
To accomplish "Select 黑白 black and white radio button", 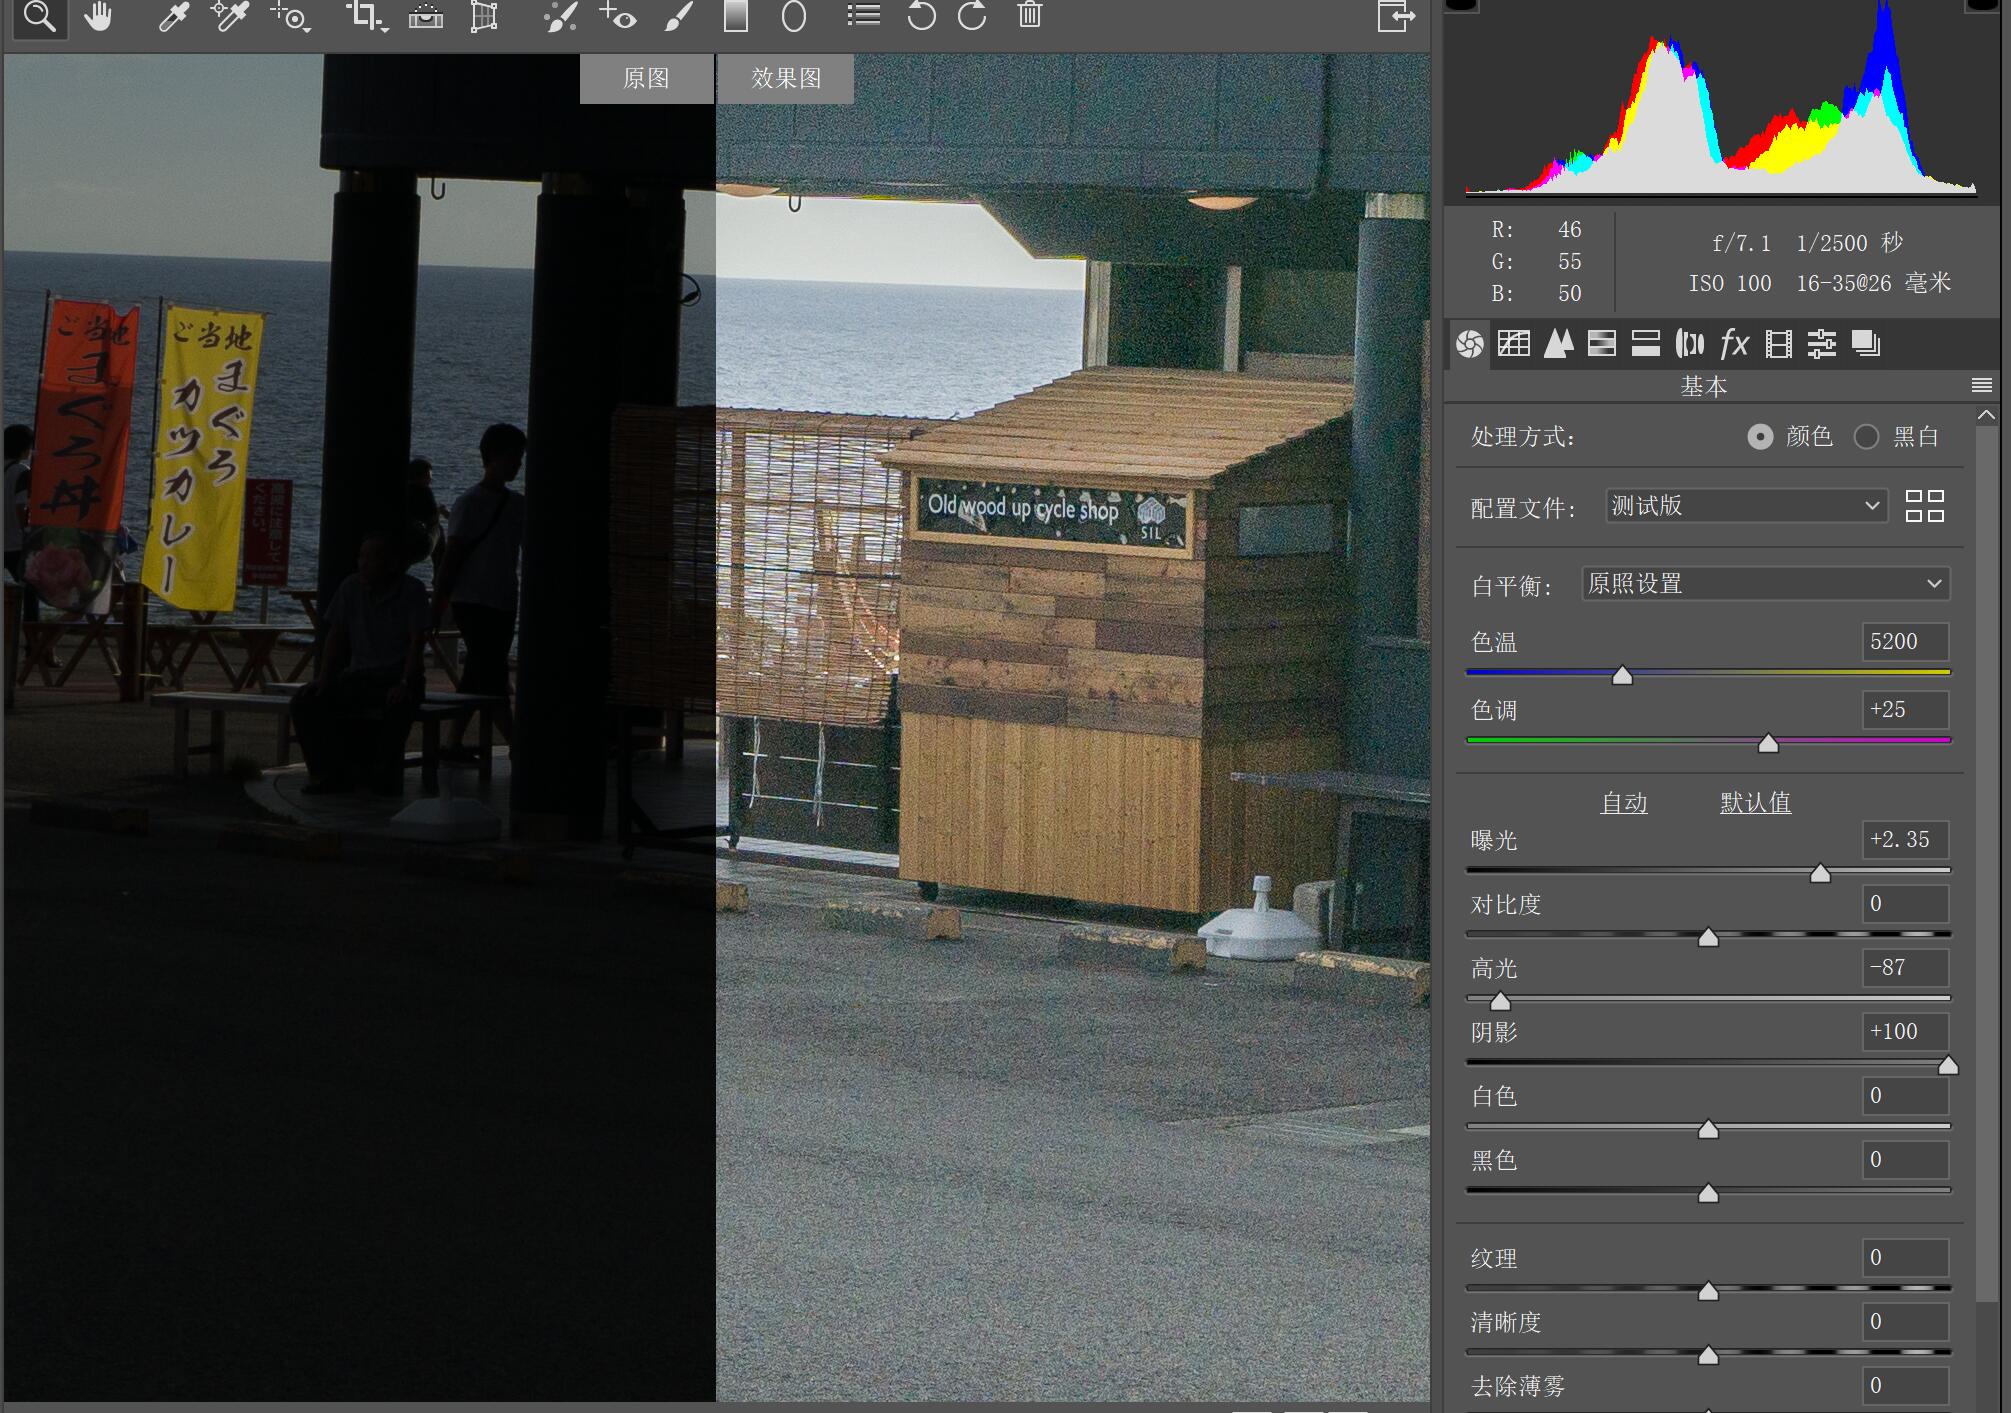I will click(1866, 437).
